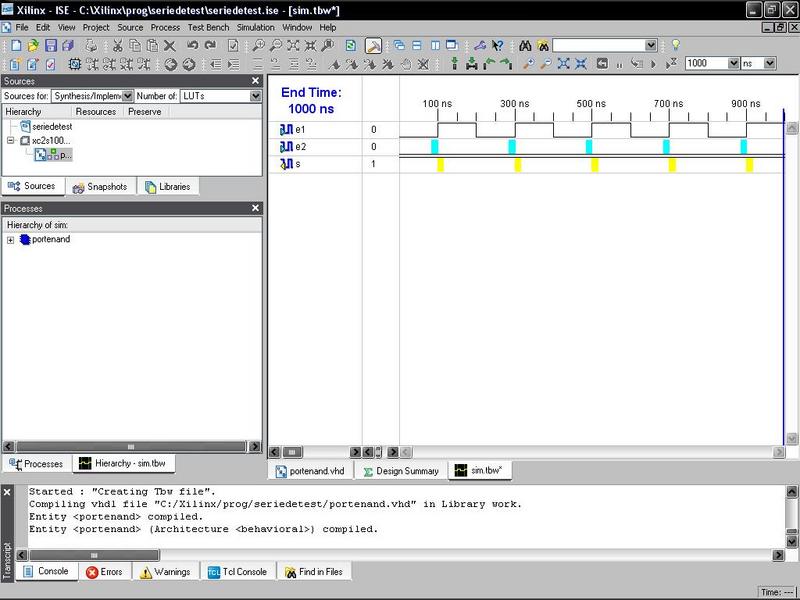This screenshot has width=800, height=600.
Task: Open the ns time unit dropdown
Action: coord(770,63)
